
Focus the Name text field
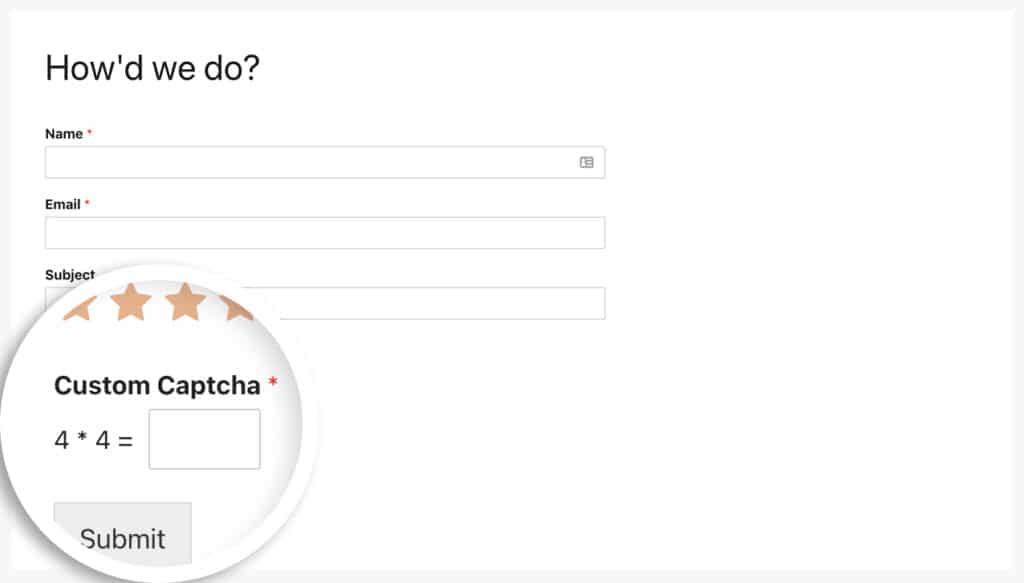pos(325,162)
